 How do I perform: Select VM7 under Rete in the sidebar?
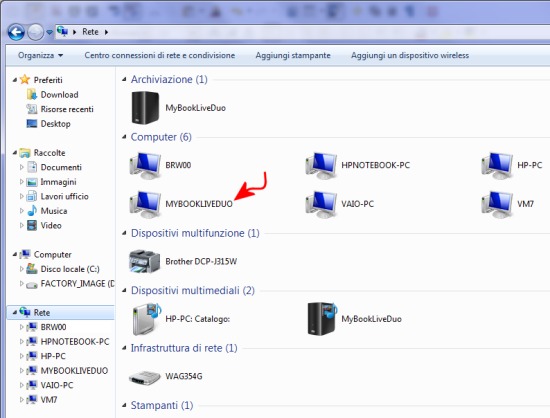(49, 399)
